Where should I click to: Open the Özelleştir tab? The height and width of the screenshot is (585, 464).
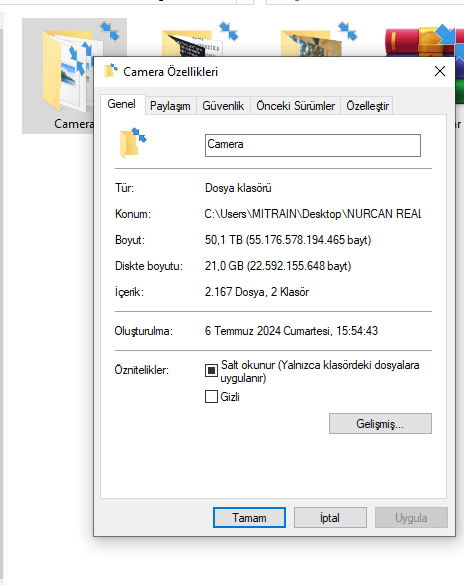[367, 106]
